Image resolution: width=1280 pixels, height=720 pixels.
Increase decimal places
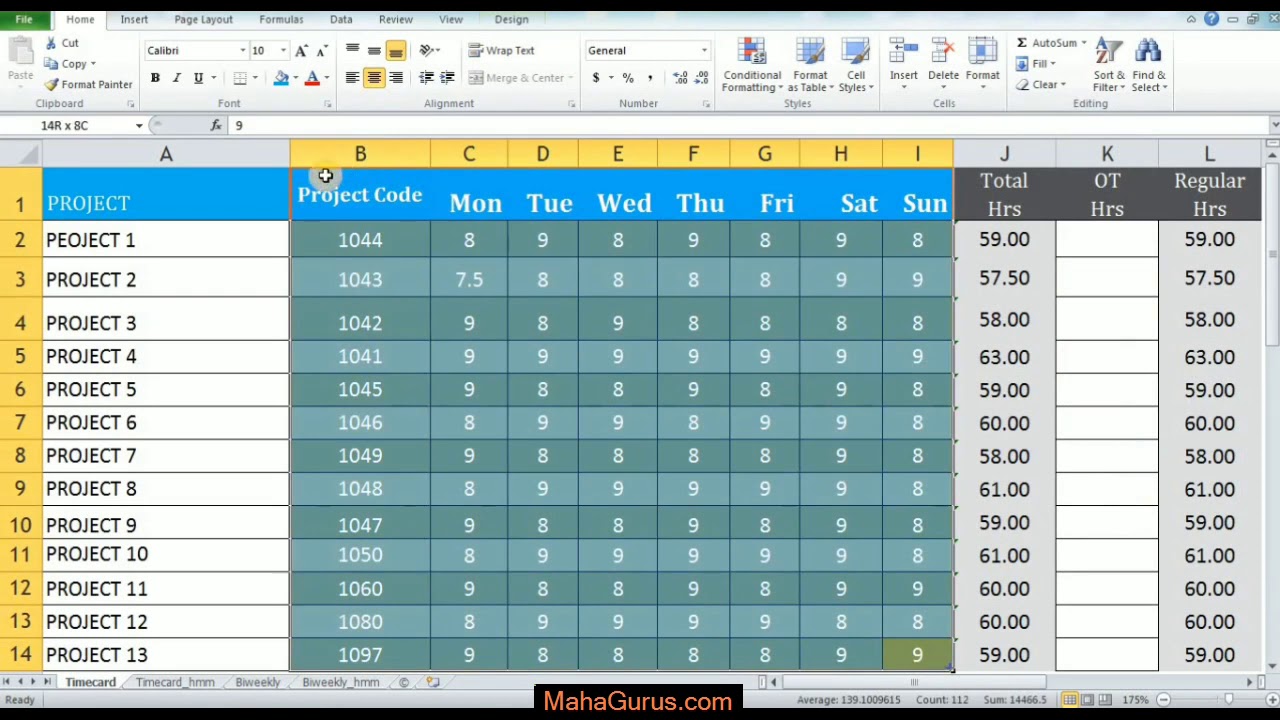(x=681, y=78)
